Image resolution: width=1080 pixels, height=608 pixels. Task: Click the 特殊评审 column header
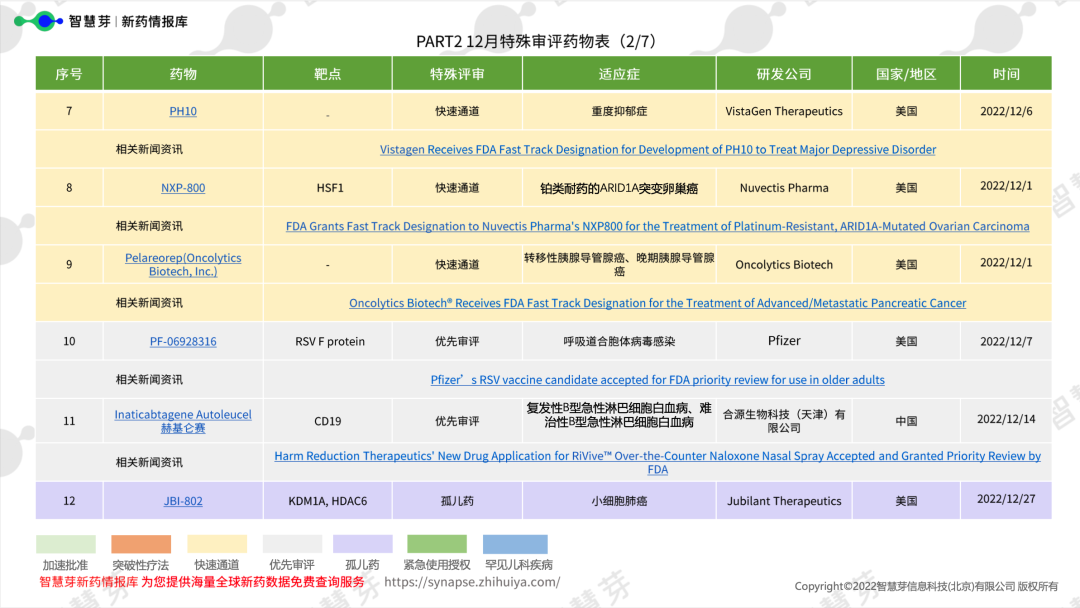click(457, 74)
